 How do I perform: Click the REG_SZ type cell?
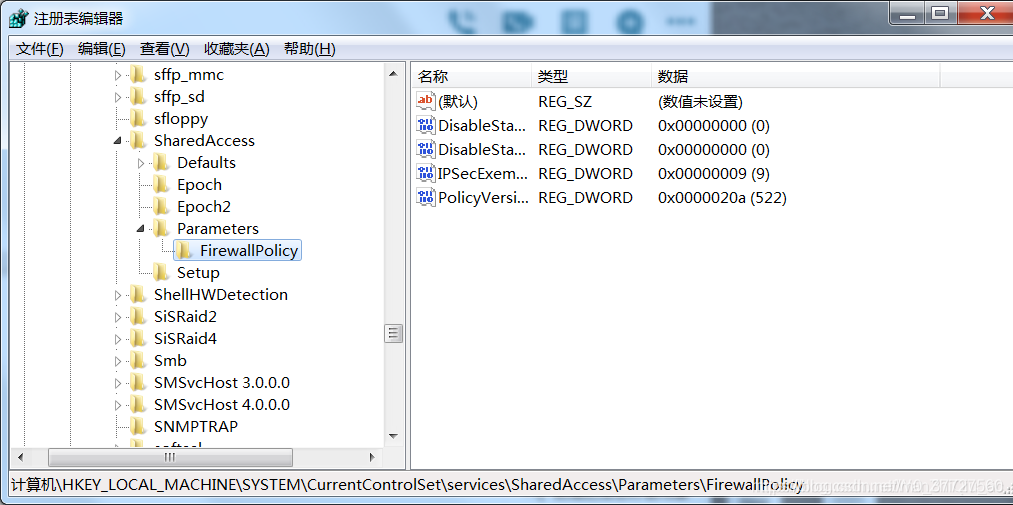[565, 101]
